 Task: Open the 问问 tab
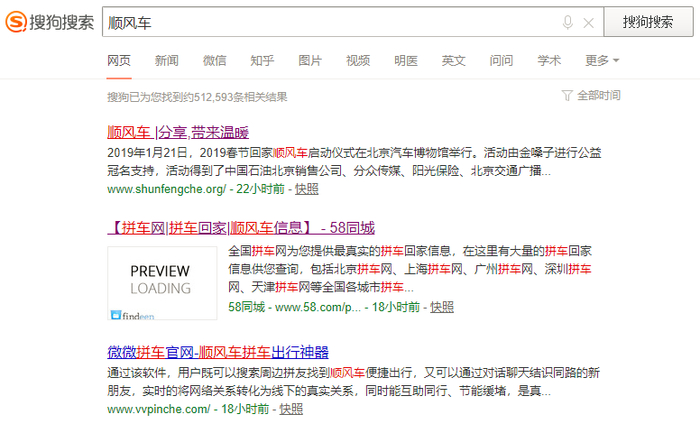tap(501, 60)
